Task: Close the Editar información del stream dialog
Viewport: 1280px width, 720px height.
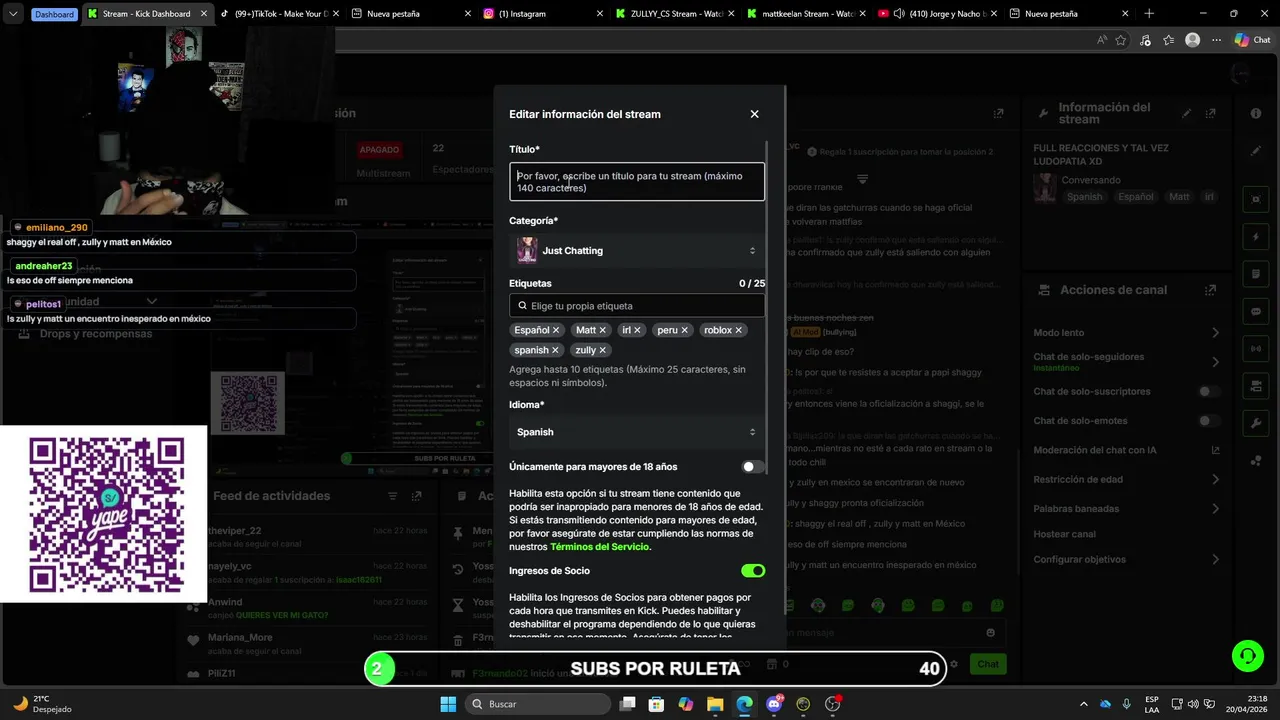Action: [754, 114]
